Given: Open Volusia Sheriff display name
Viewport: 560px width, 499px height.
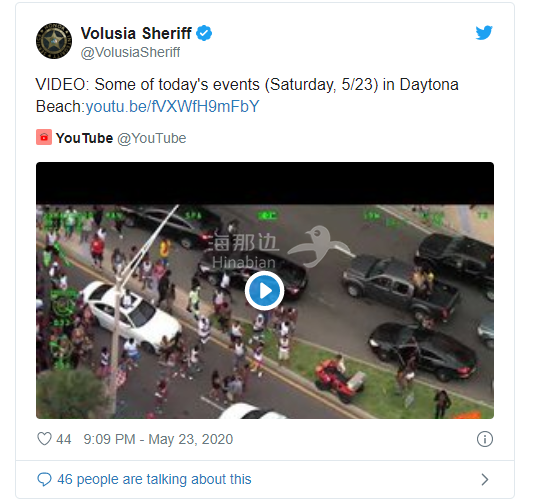Looking at the screenshot, I should click(136, 34).
